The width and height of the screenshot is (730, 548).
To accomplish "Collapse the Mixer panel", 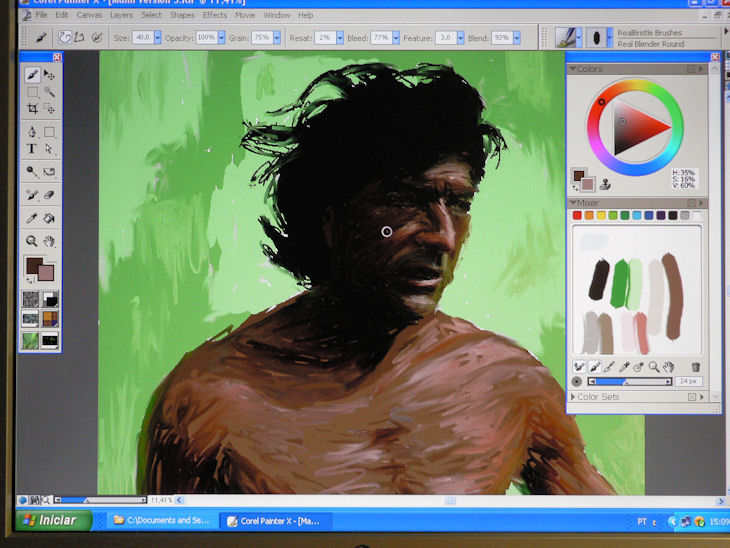I will coord(573,203).
